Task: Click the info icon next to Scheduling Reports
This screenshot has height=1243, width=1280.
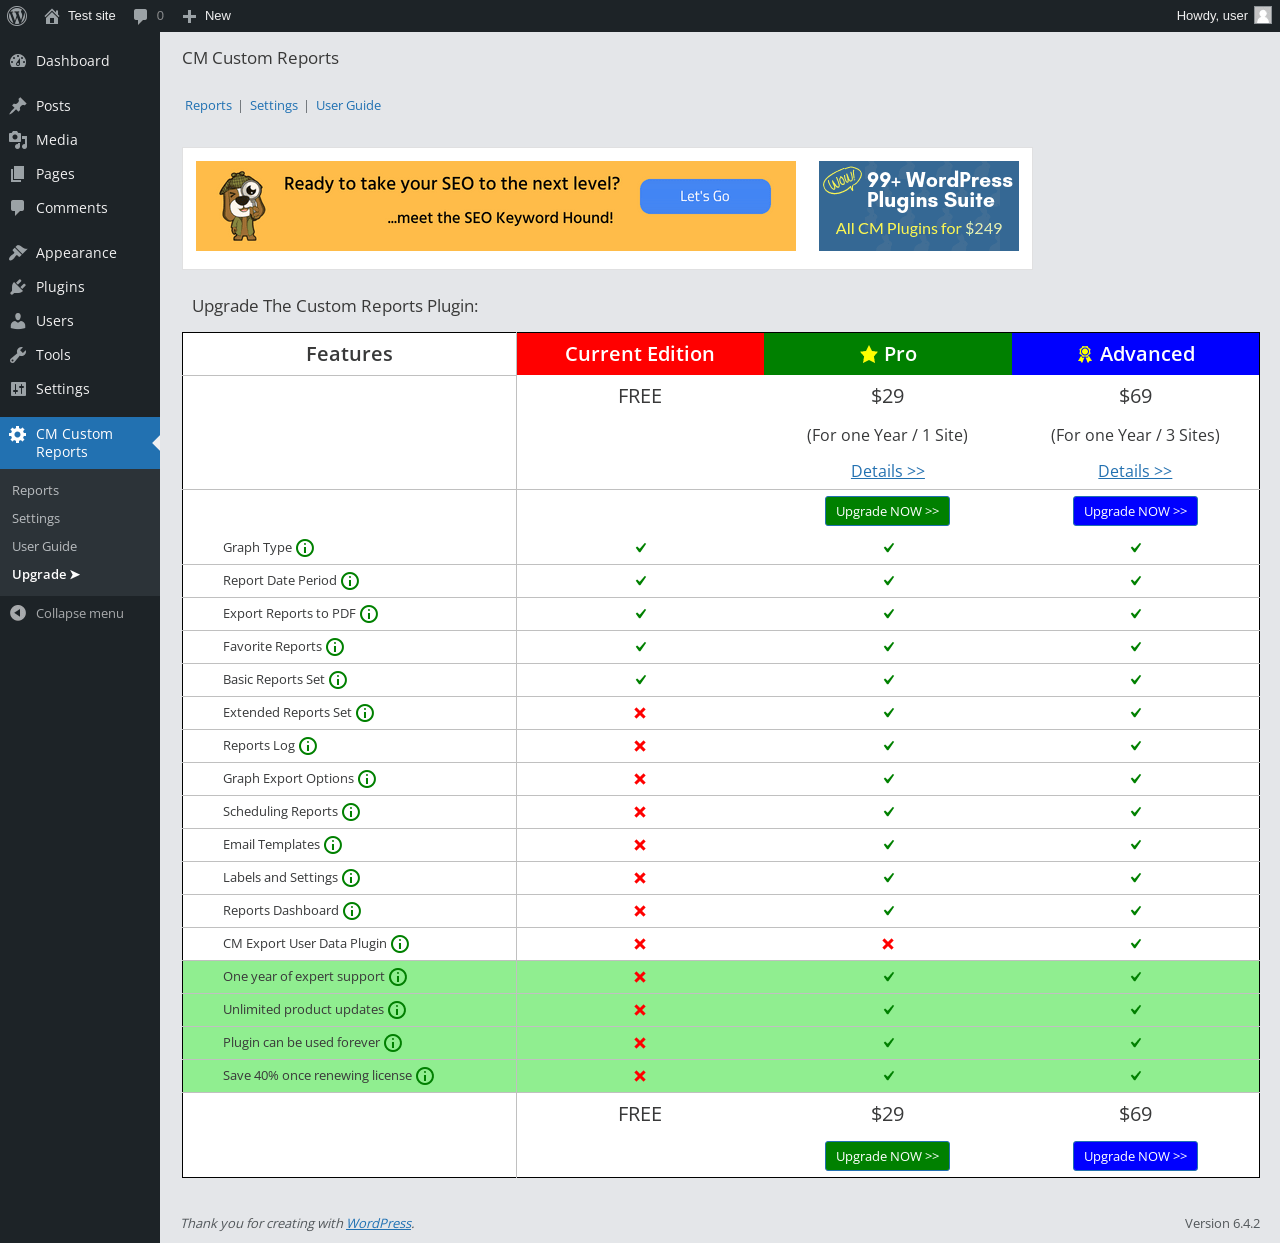Action: pyautogui.click(x=351, y=812)
